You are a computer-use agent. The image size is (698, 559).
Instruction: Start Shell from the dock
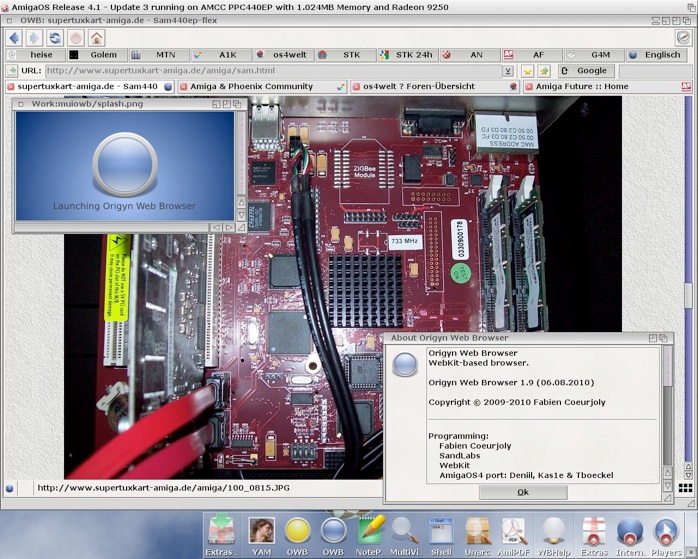click(441, 531)
